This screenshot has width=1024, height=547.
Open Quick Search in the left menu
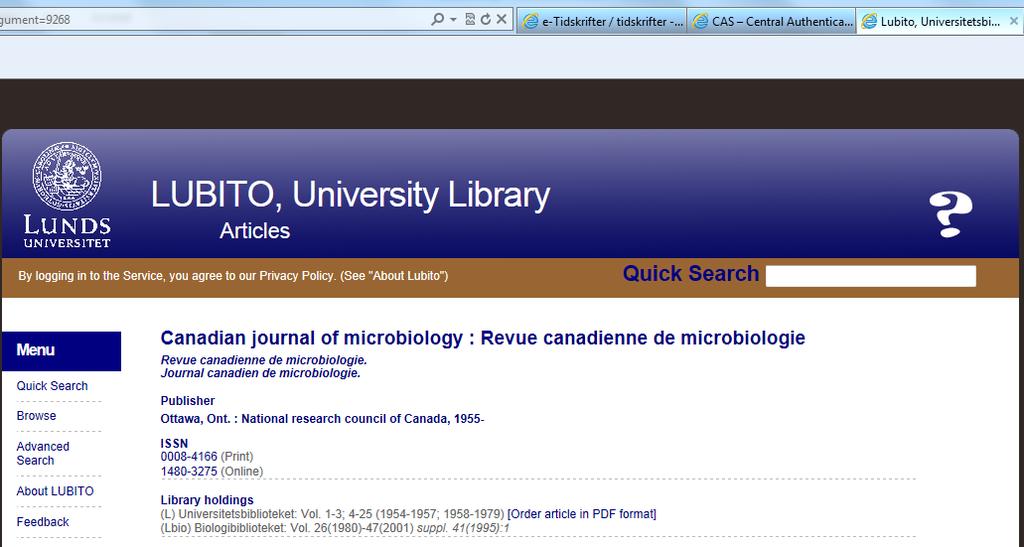click(x=52, y=386)
